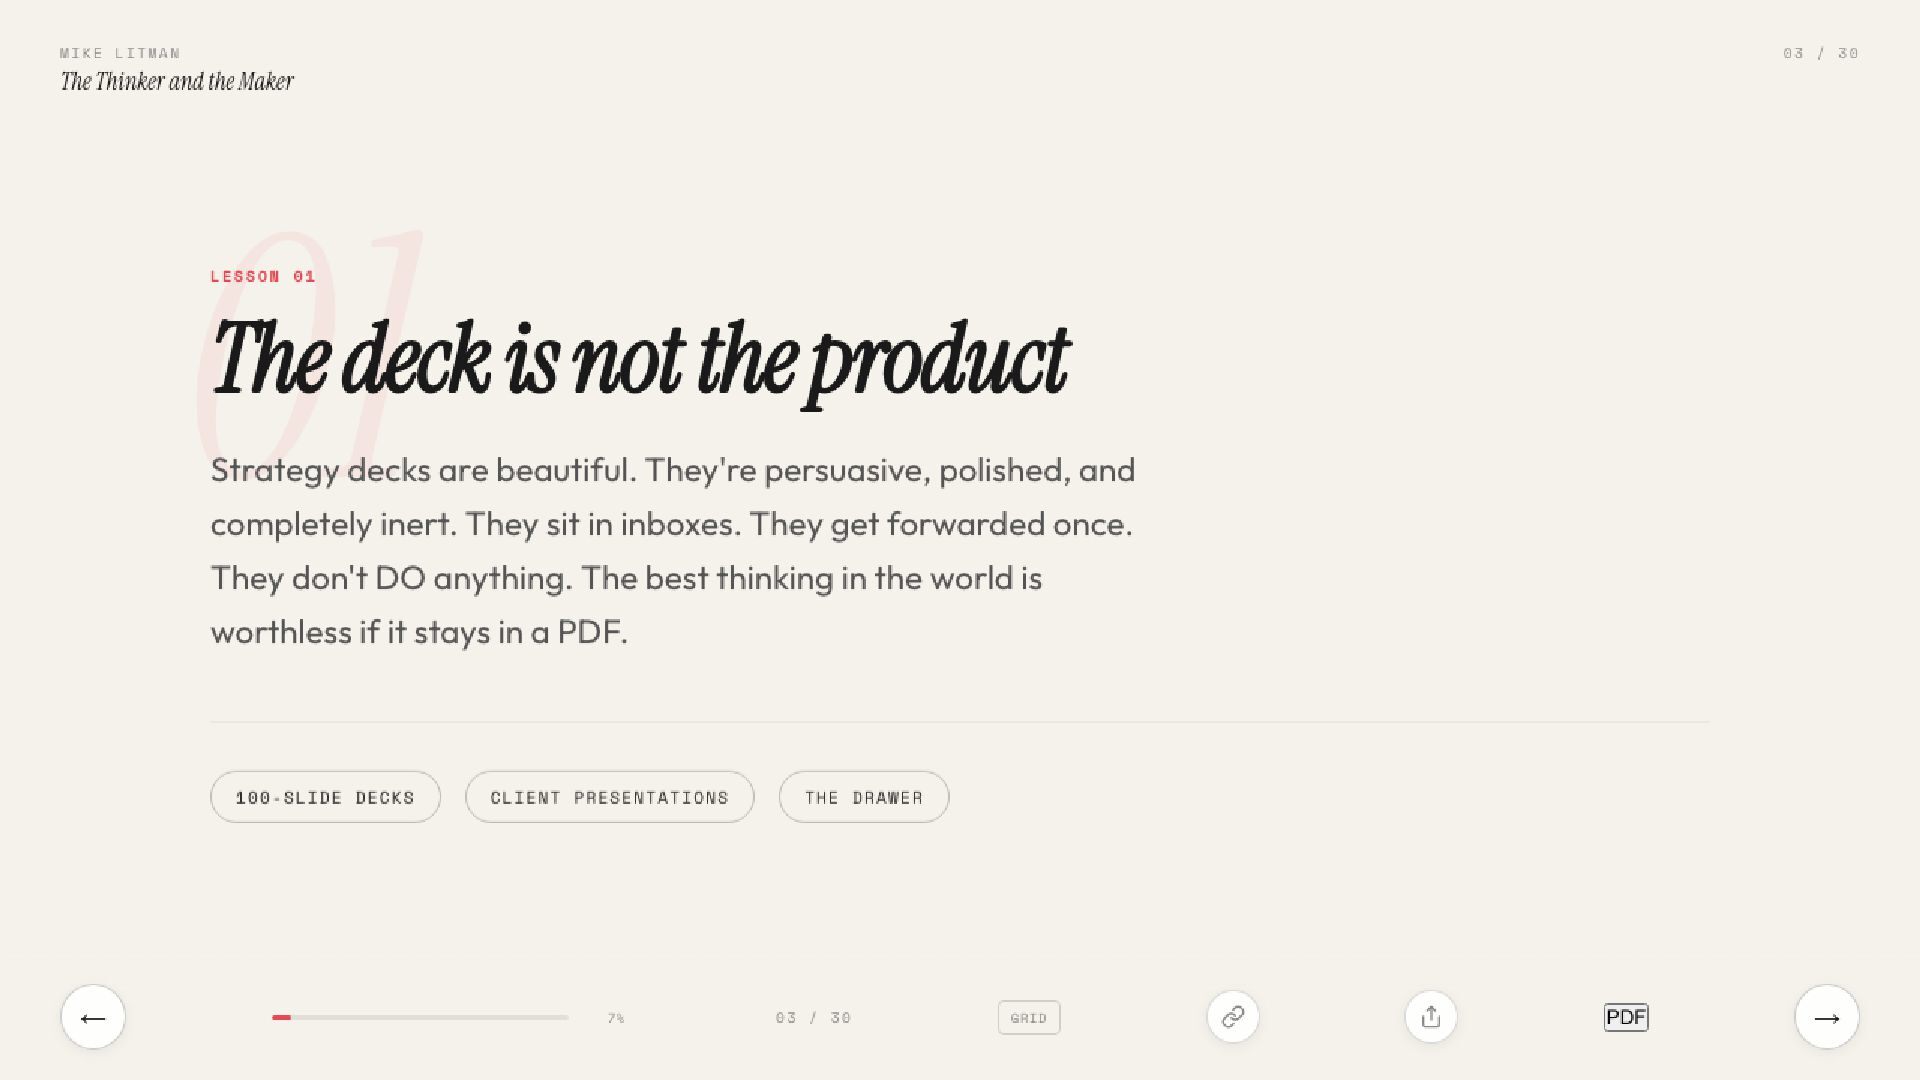The height and width of the screenshot is (1080, 1920).
Task: Toggle the GRID overview view
Action: [x=1029, y=1018]
